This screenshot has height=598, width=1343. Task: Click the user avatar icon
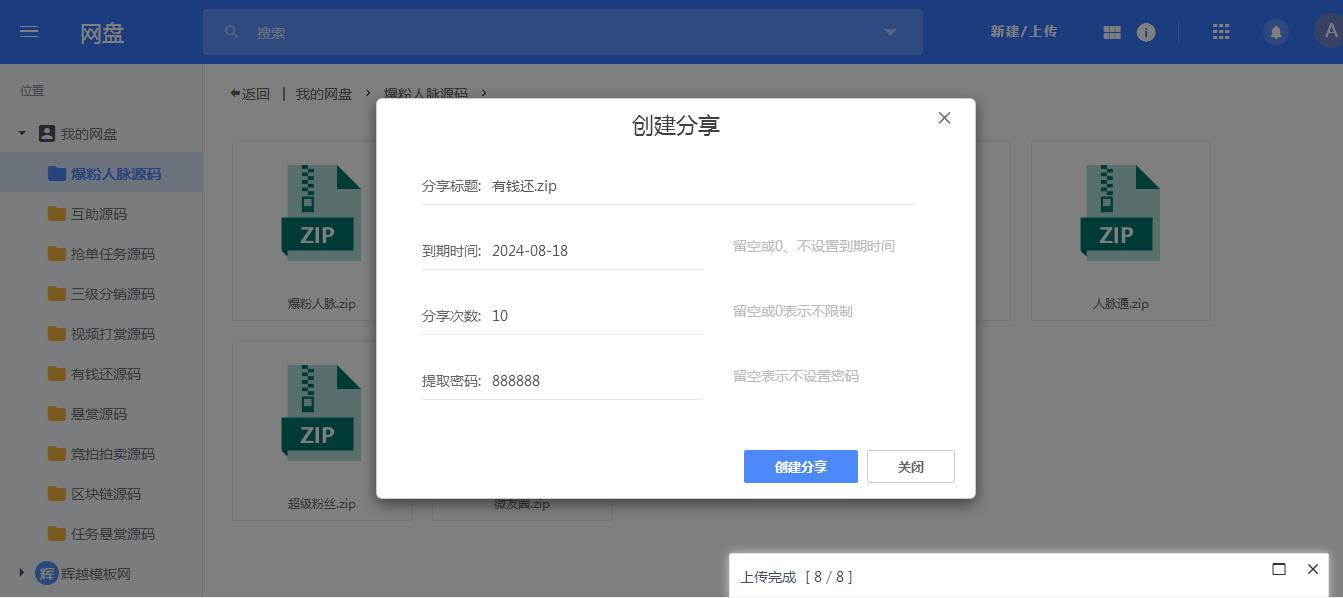(1329, 32)
